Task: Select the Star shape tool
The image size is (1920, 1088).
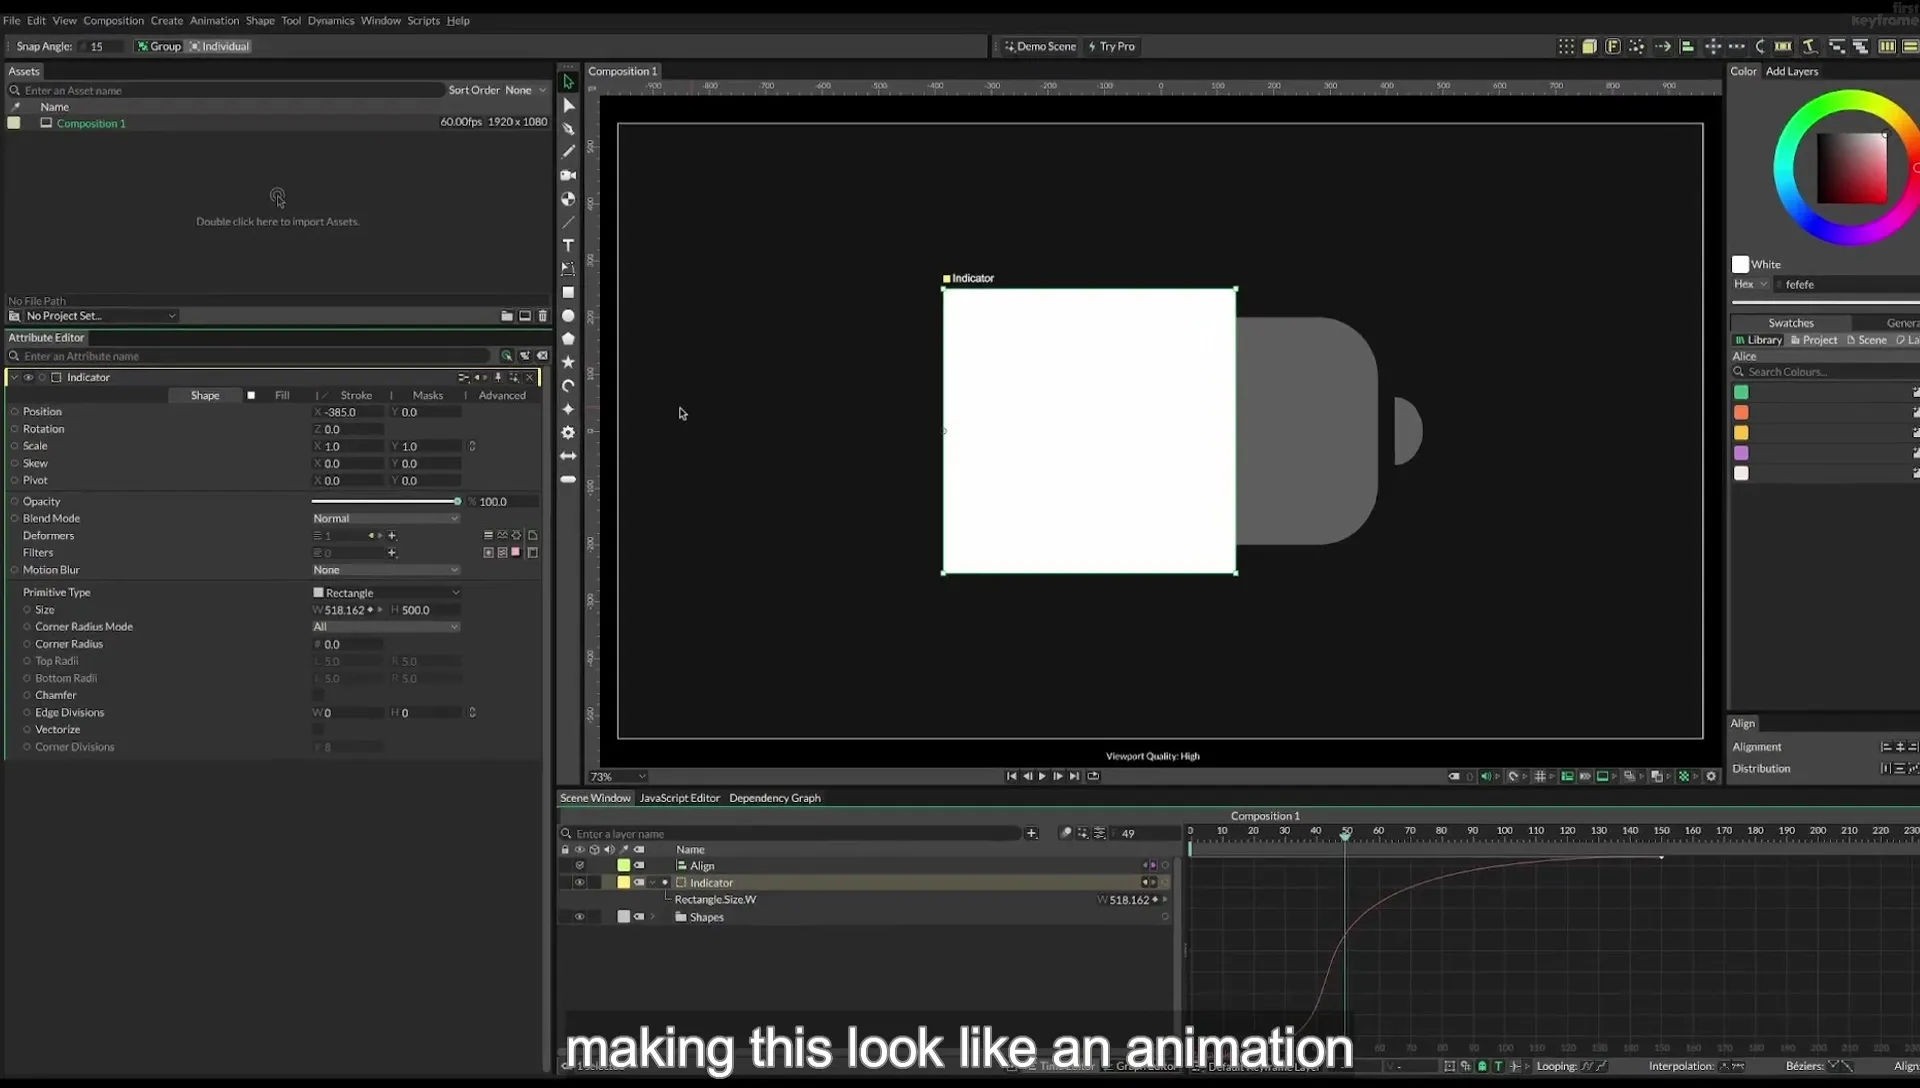Action: [x=568, y=362]
